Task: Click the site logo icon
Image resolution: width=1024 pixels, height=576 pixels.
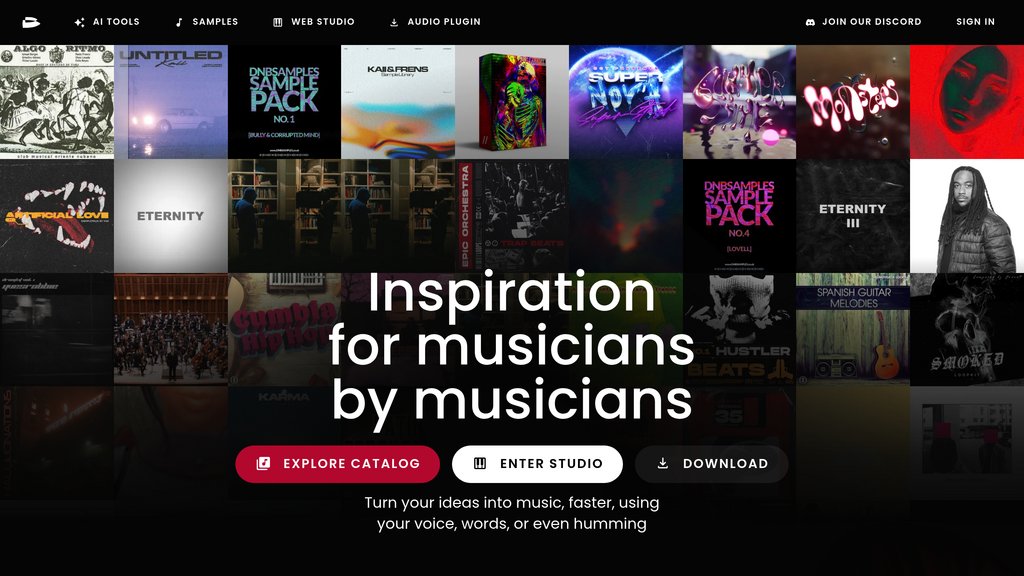Action: [x=31, y=22]
